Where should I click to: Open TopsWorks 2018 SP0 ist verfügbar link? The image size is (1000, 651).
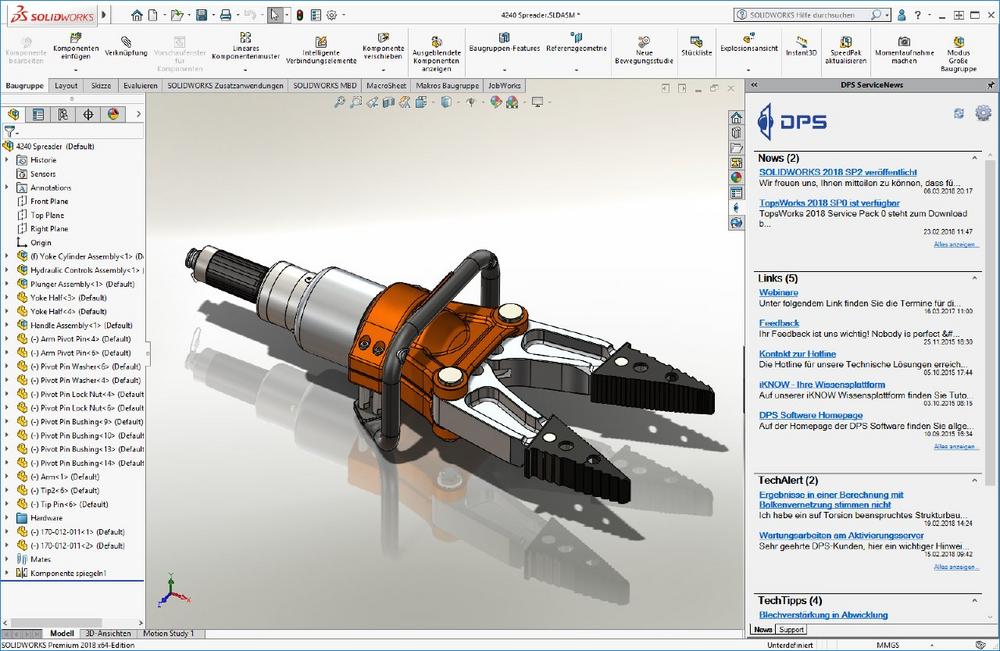(x=829, y=203)
